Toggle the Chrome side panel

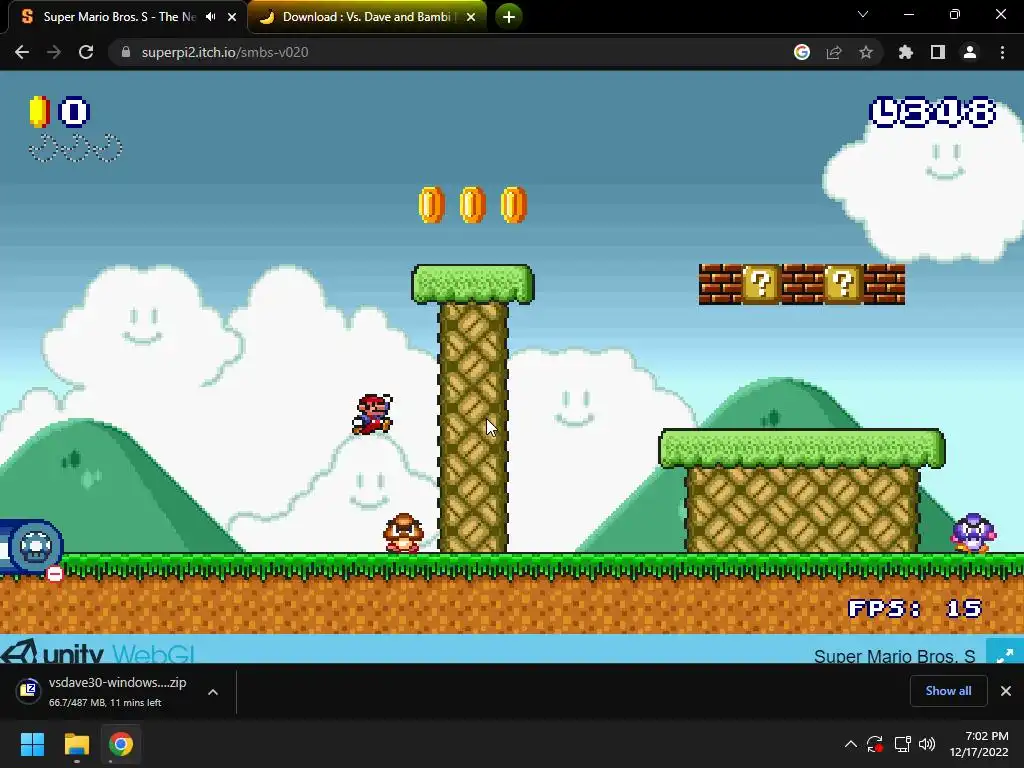coord(938,52)
